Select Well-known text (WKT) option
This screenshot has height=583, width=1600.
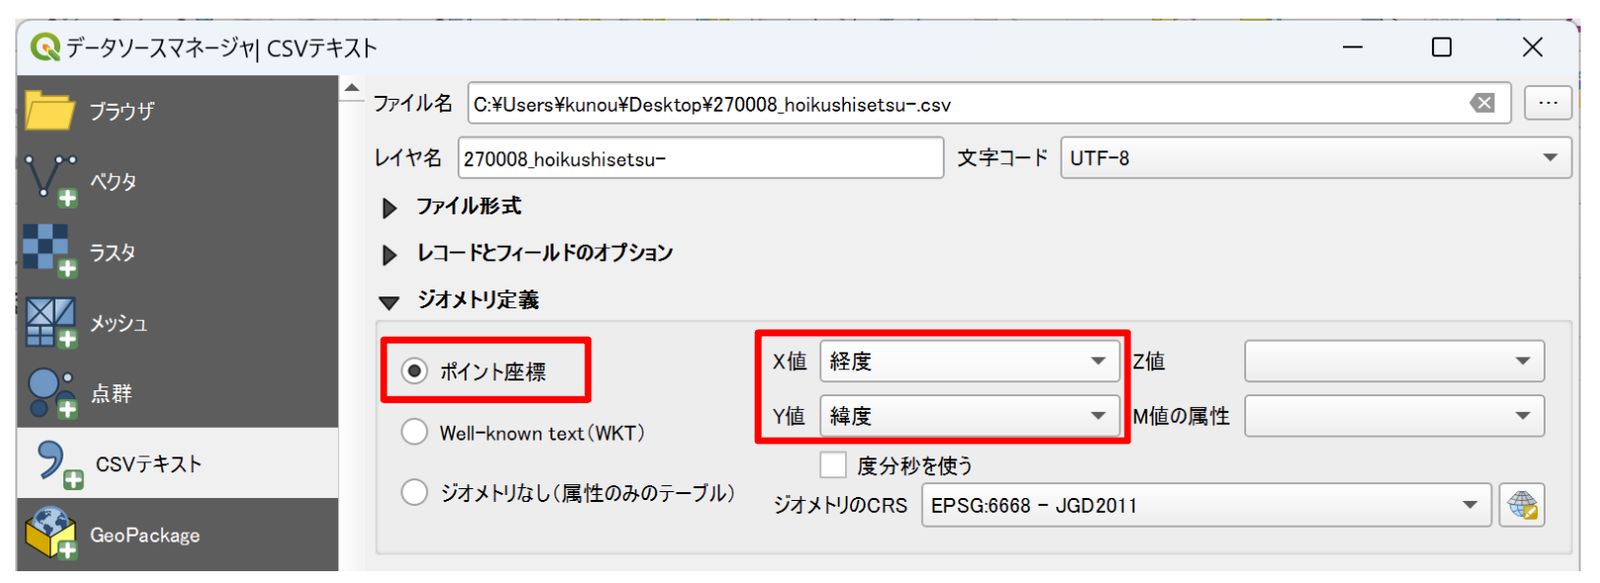(x=414, y=432)
